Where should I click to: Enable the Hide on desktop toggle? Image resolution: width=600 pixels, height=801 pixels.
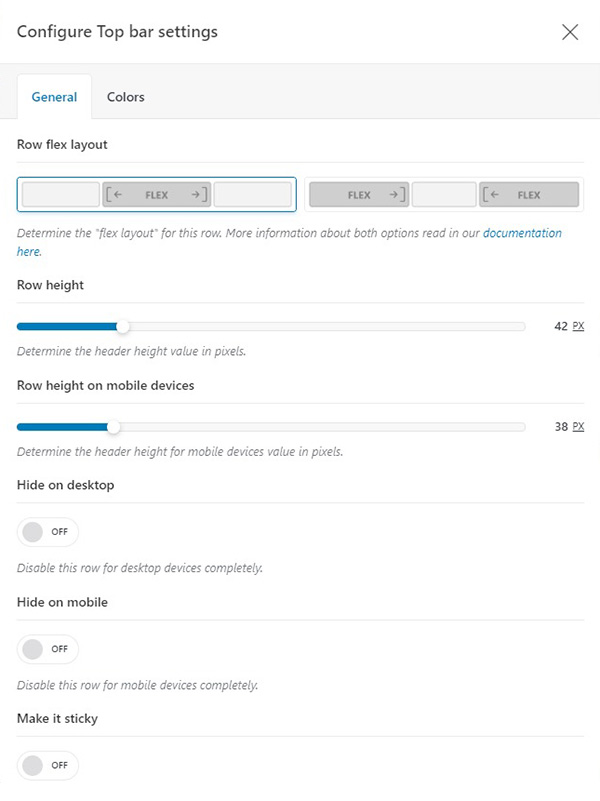tap(47, 532)
